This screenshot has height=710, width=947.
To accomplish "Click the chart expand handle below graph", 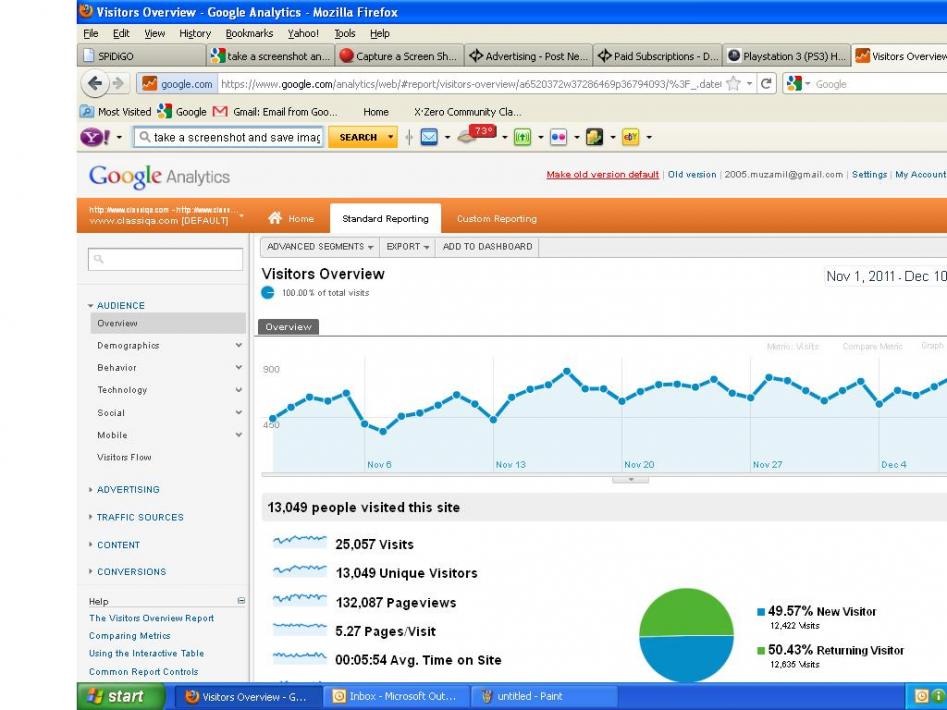I will point(631,479).
